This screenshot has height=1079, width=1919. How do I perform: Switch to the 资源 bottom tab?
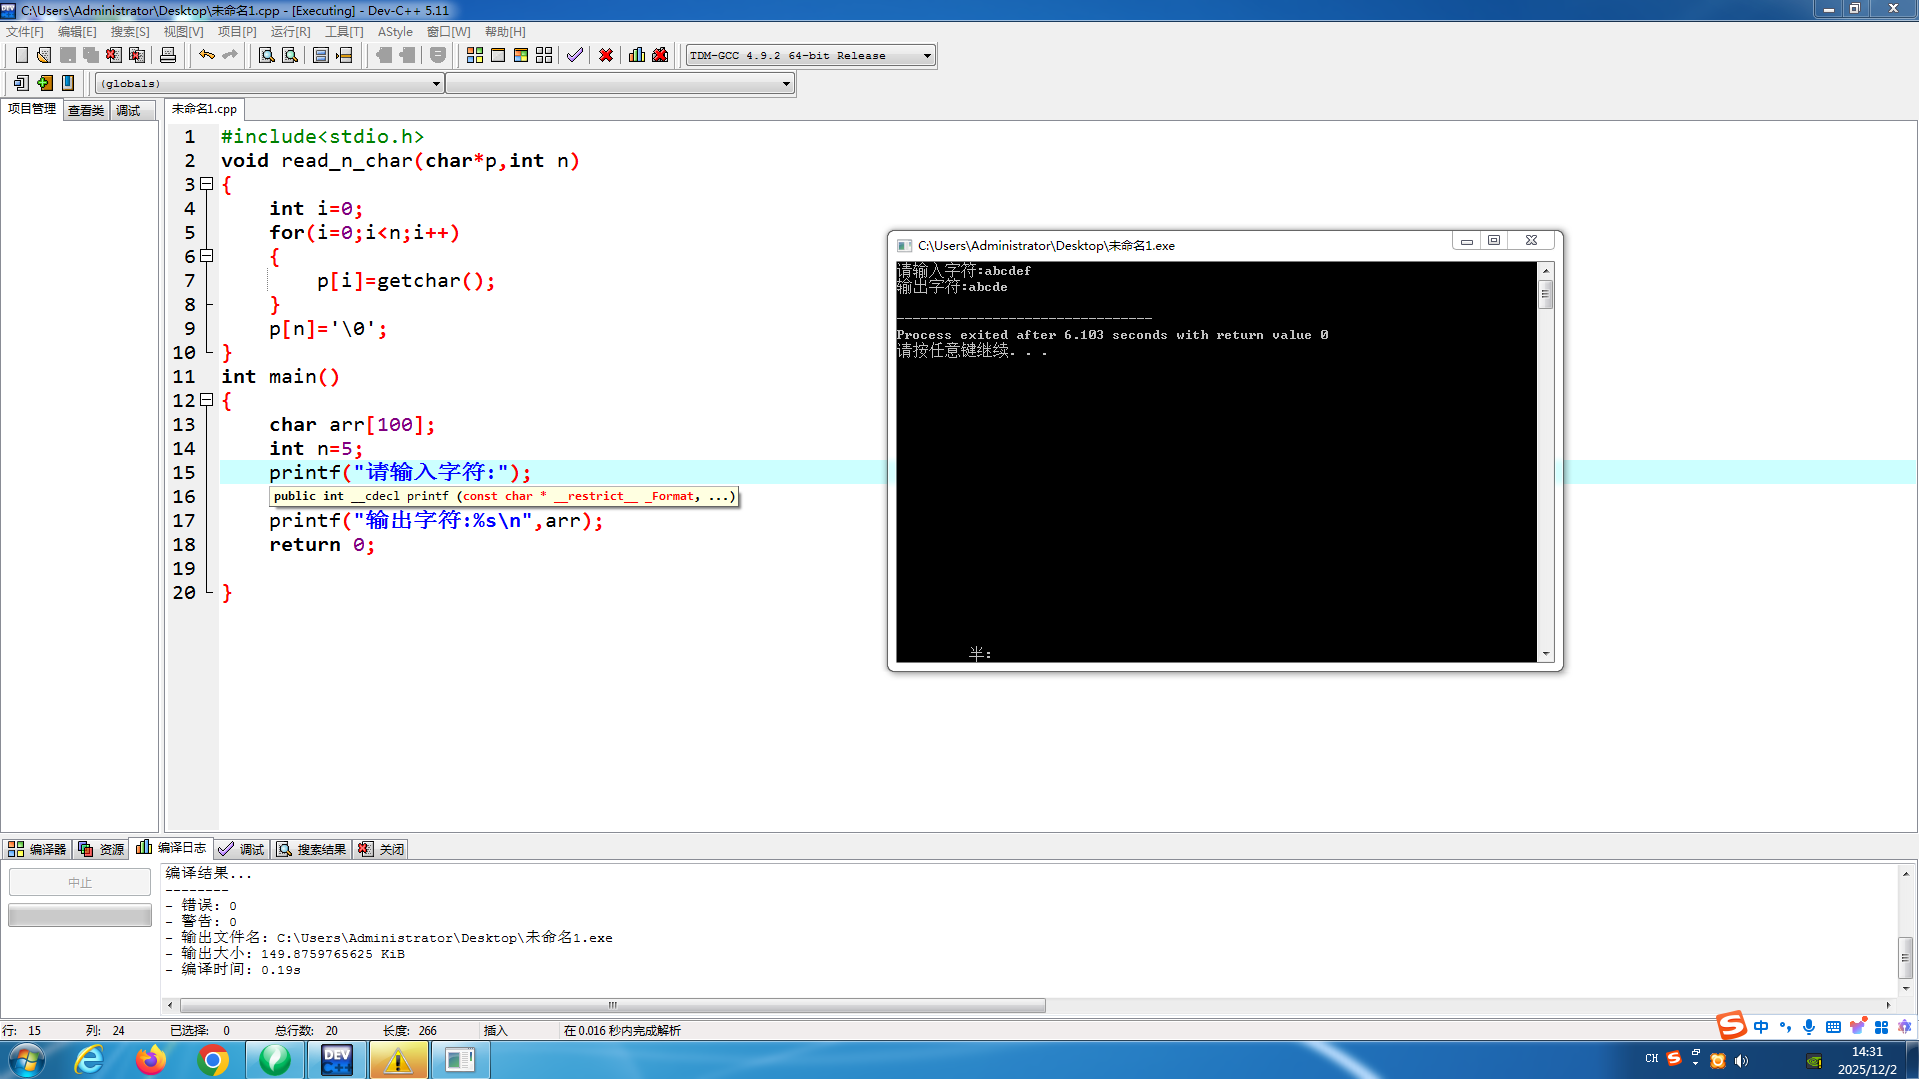point(101,849)
